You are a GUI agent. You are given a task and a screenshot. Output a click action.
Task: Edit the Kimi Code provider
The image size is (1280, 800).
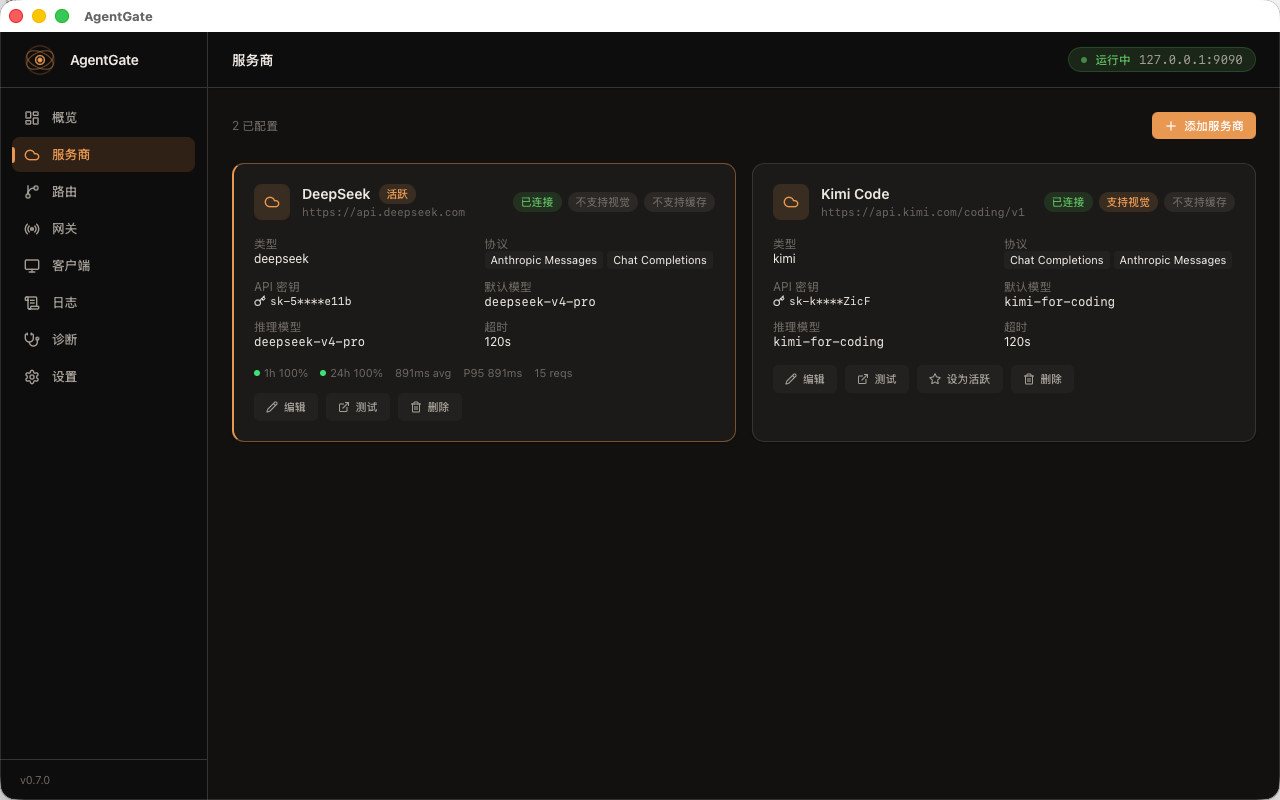[x=805, y=379]
